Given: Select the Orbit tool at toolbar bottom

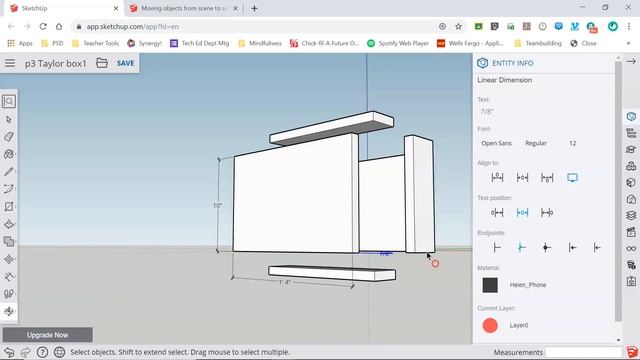Looking at the screenshot, I should [x=9, y=311].
